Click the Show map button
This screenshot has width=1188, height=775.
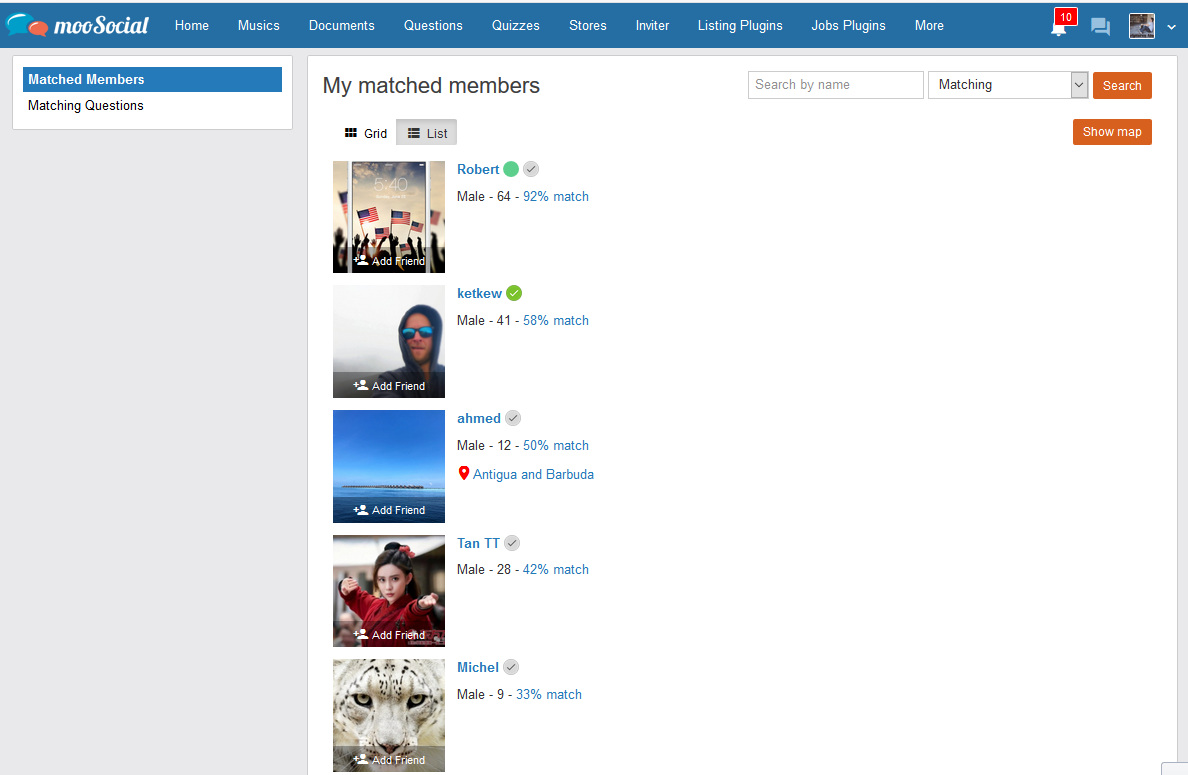(x=1111, y=132)
